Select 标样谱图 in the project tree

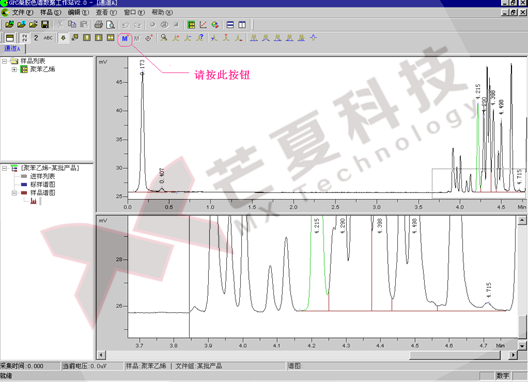click(42, 185)
